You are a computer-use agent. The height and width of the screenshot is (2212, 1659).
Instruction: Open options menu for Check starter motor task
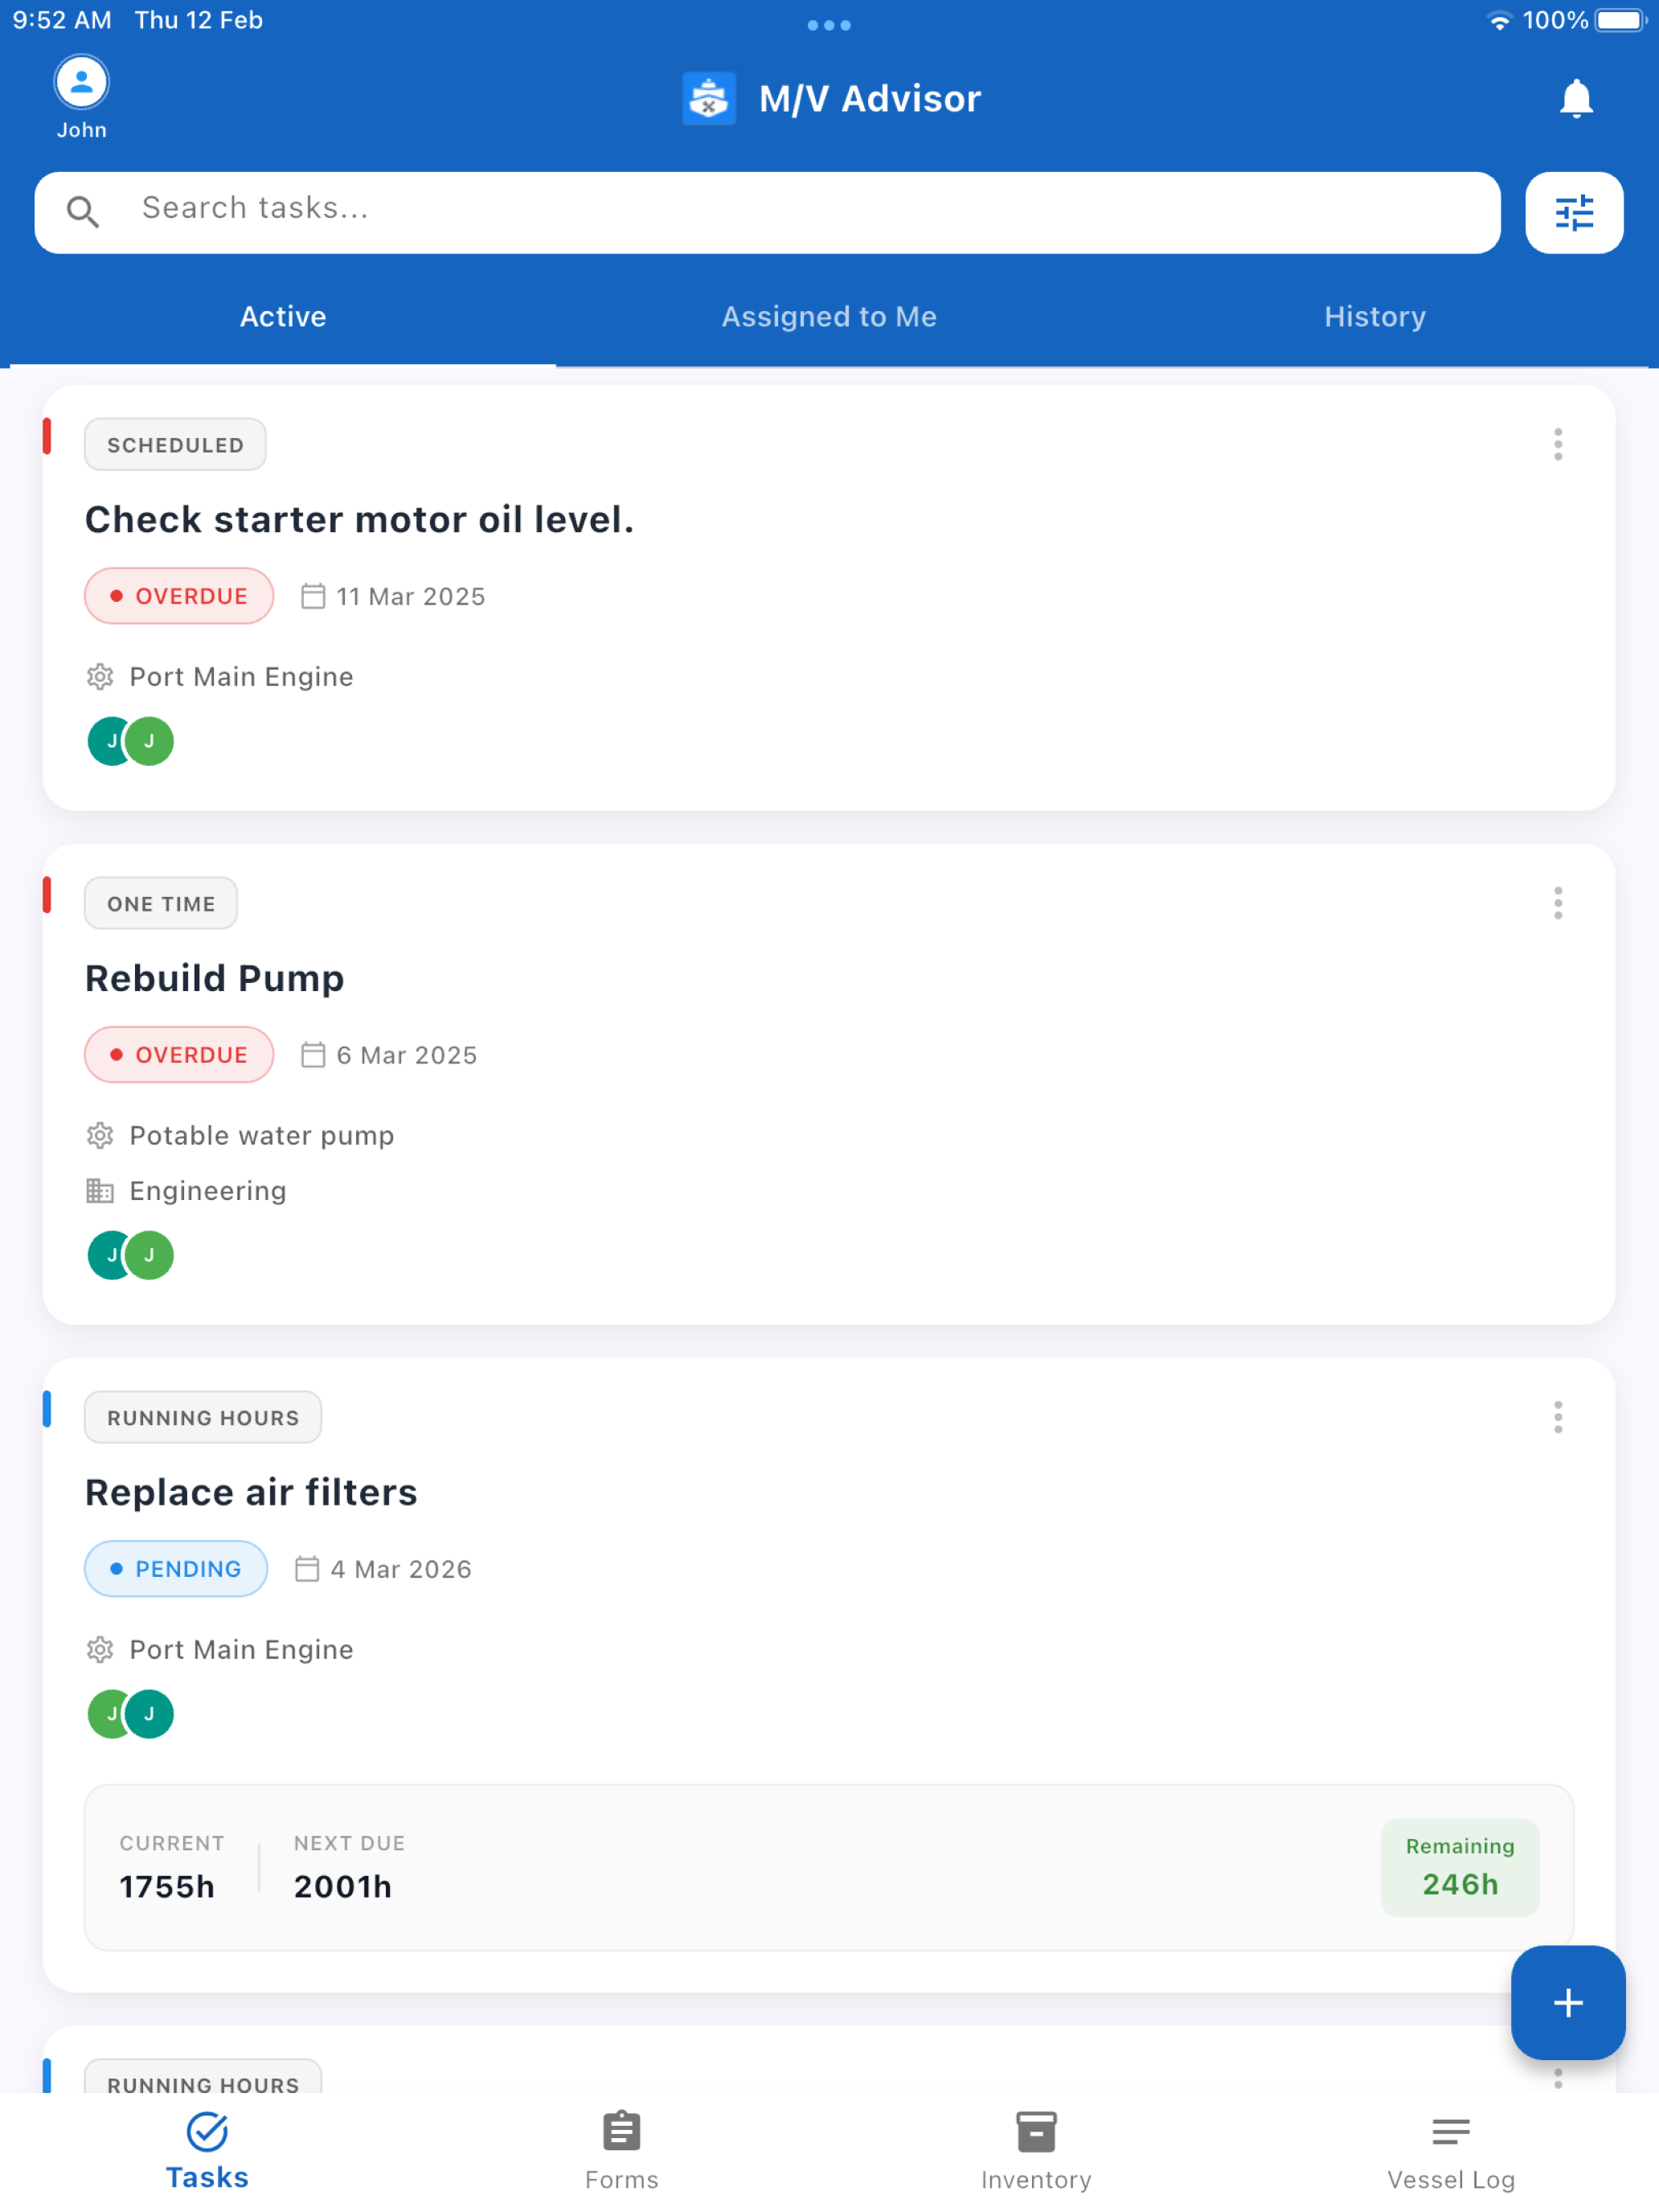tap(1557, 444)
